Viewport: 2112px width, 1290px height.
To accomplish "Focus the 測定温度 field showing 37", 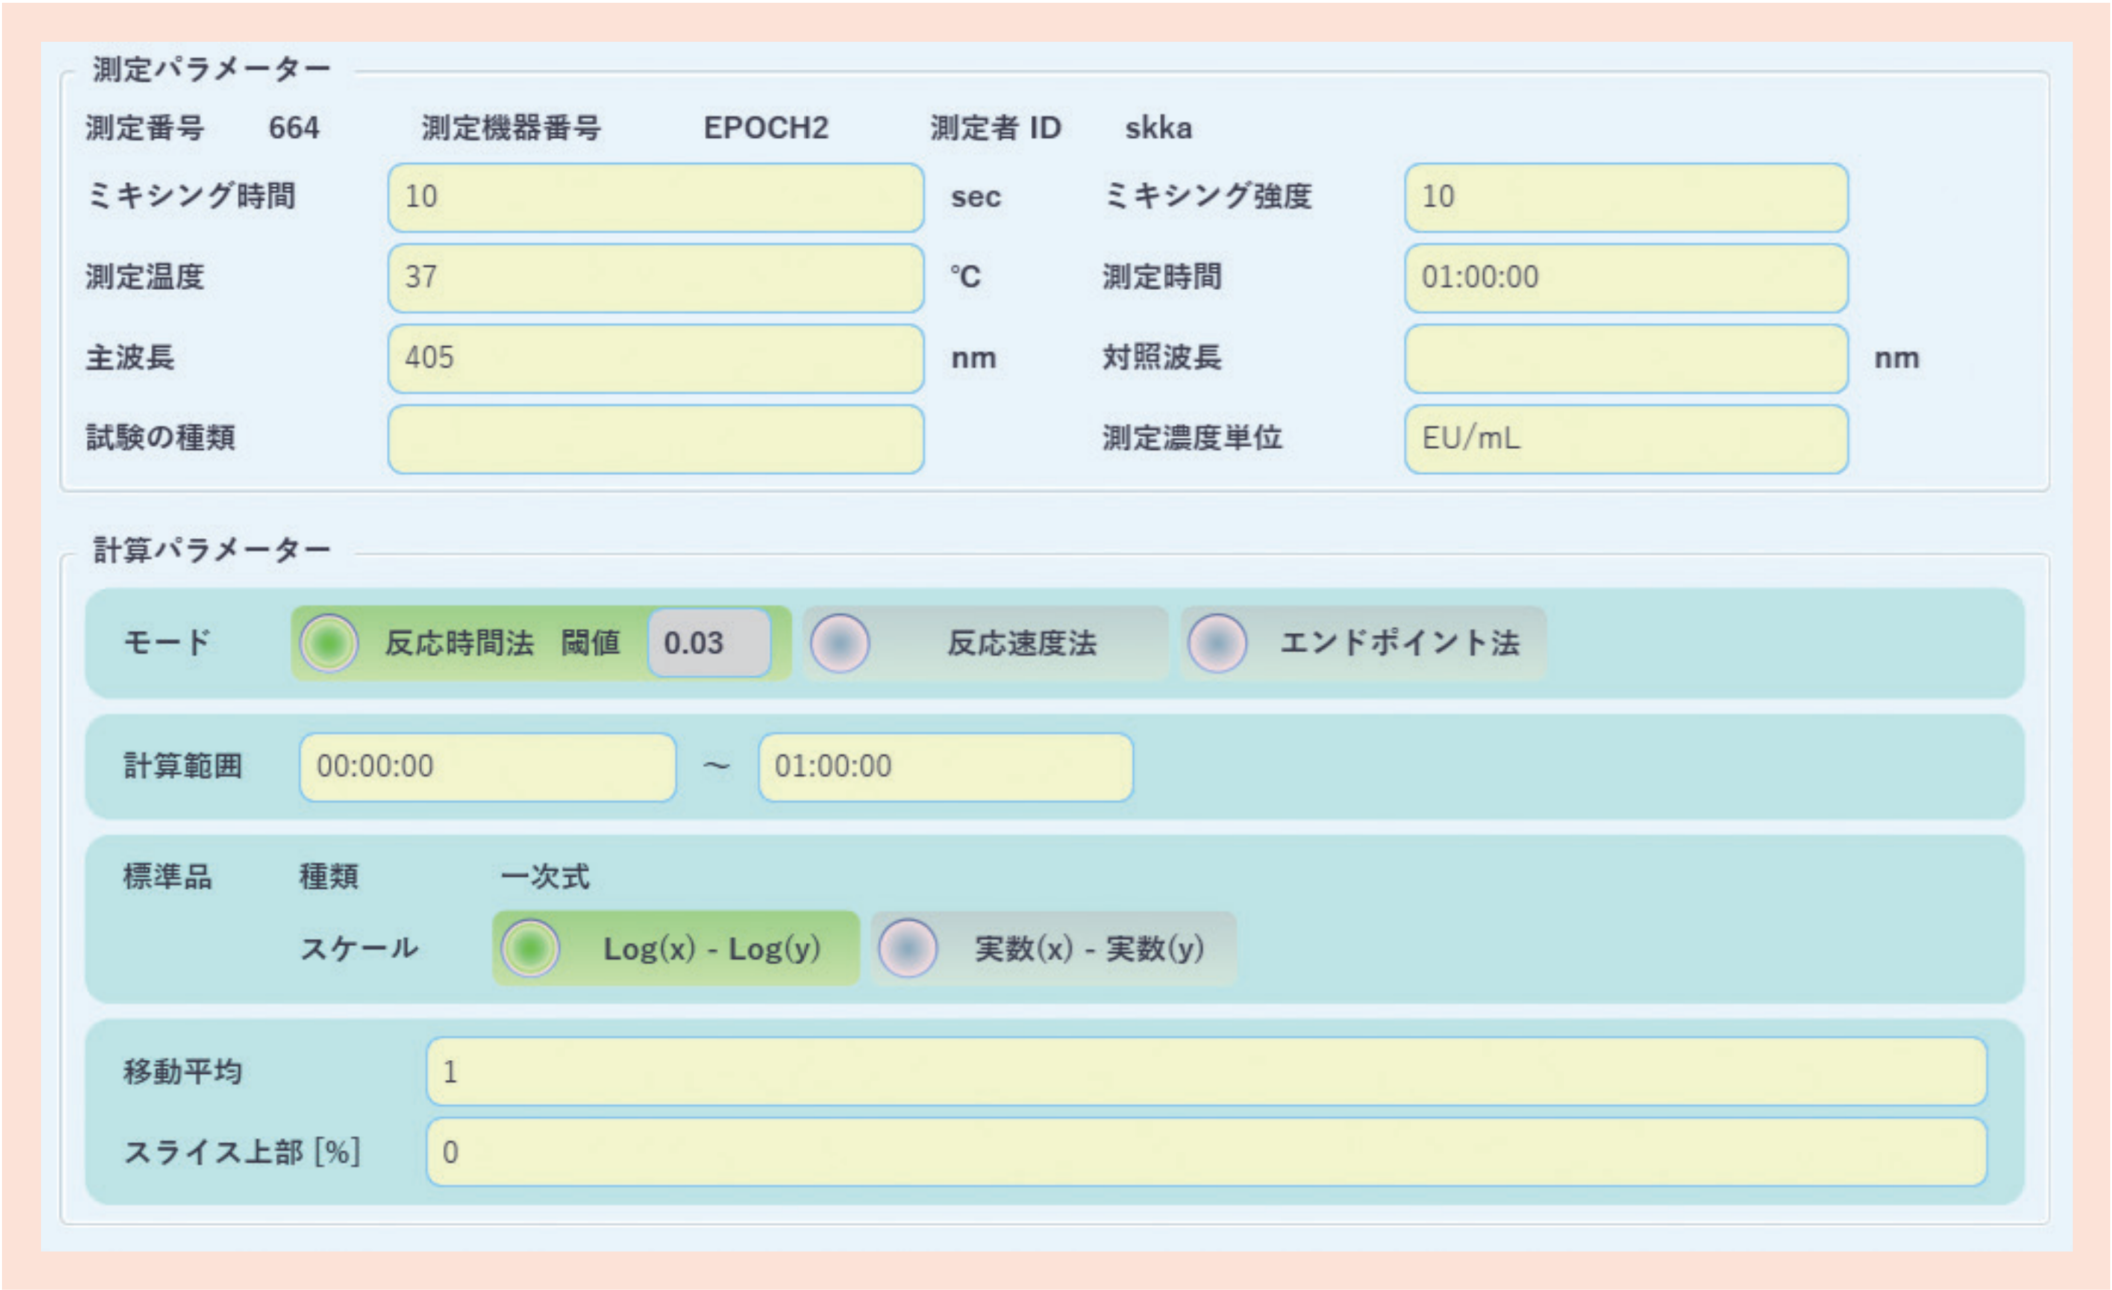I will point(655,277).
